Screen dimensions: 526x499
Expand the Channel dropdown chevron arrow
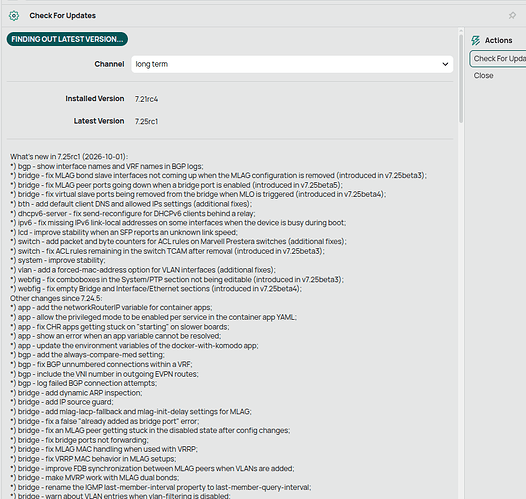pos(445,64)
